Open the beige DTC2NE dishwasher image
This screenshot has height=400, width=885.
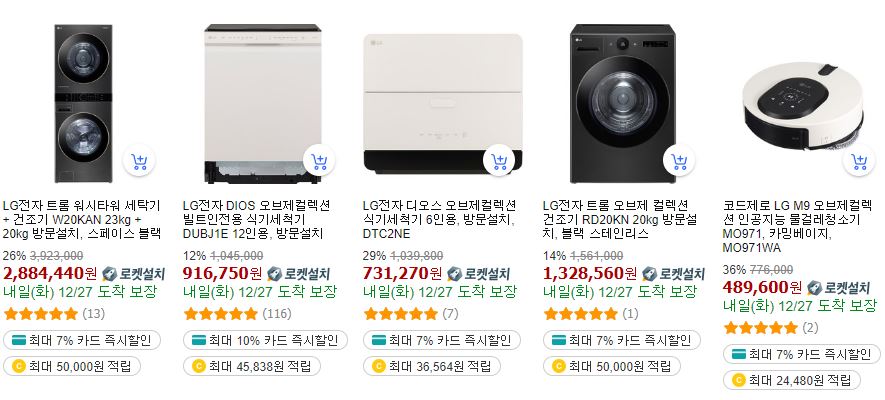point(443,104)
